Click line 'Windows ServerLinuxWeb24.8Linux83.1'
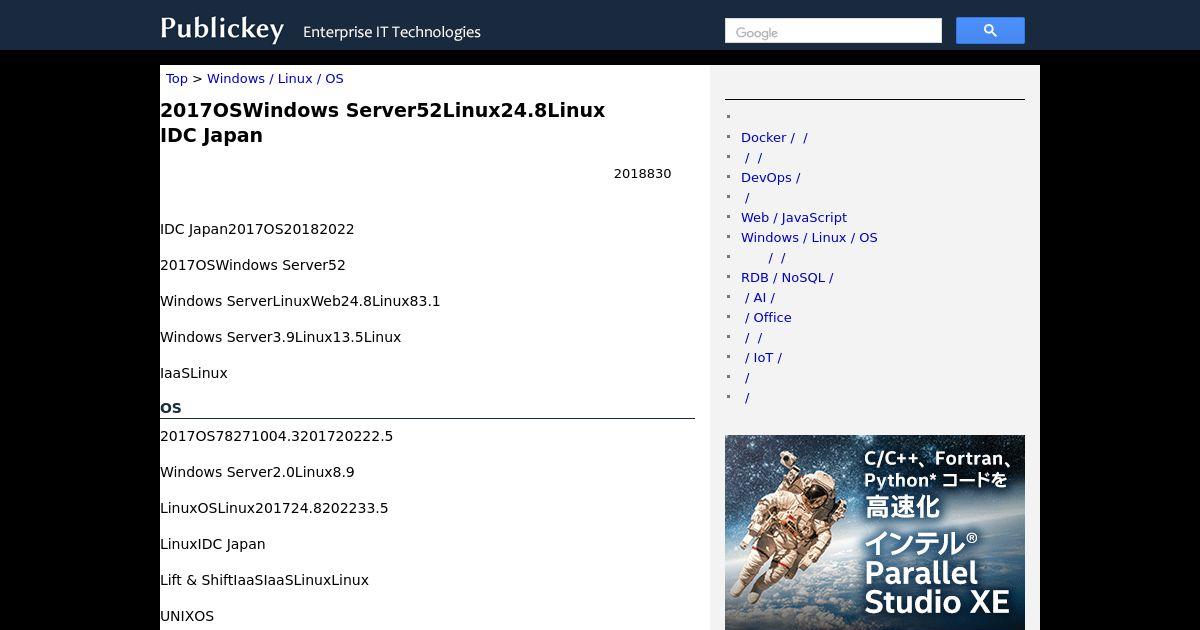This screenshot has height=630, width=1200. tap(300, 301)
